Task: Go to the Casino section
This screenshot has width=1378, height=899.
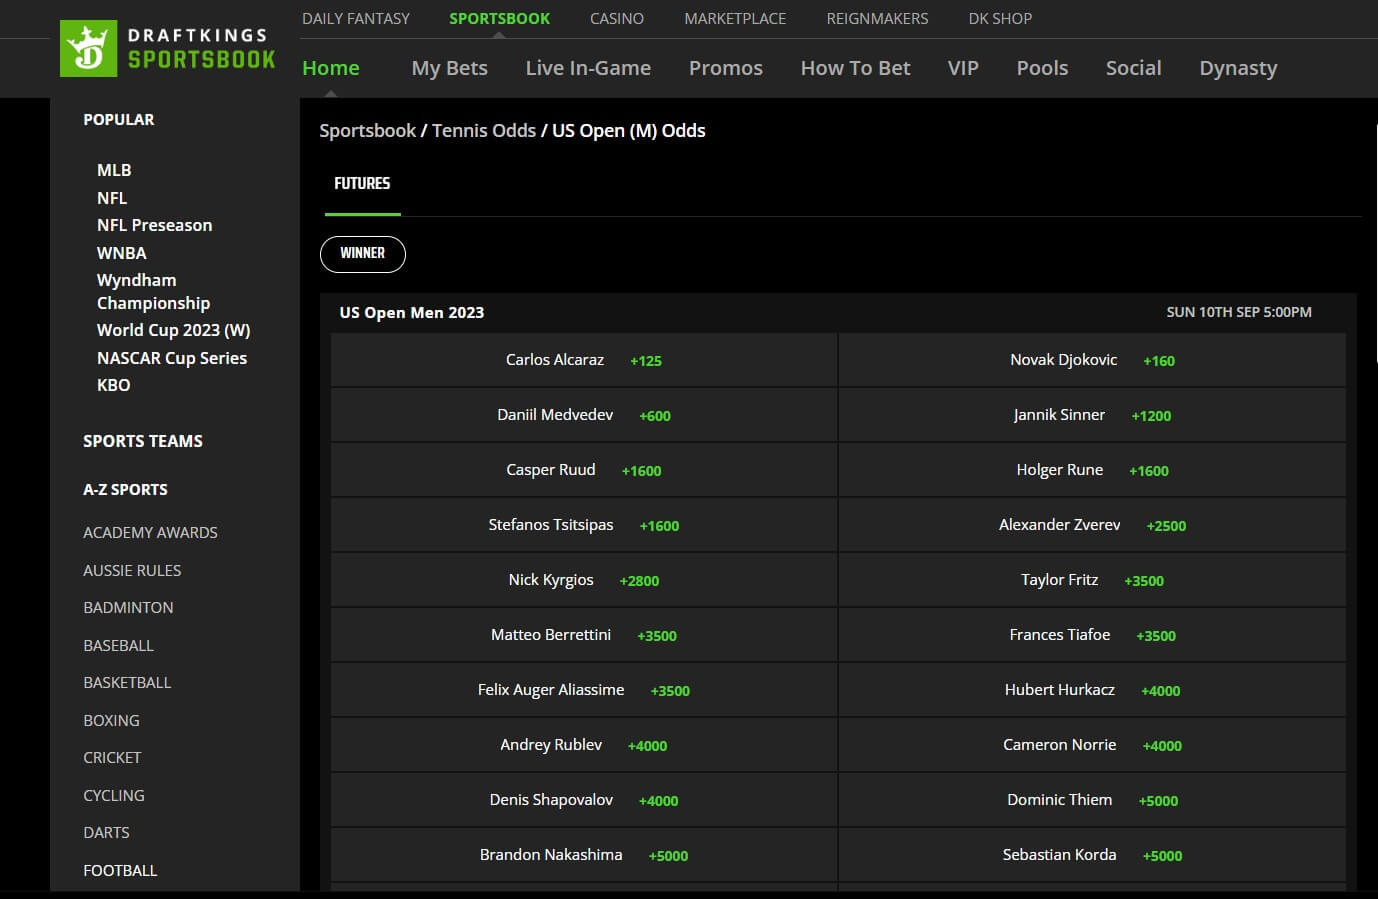Action: pos(617,18)
